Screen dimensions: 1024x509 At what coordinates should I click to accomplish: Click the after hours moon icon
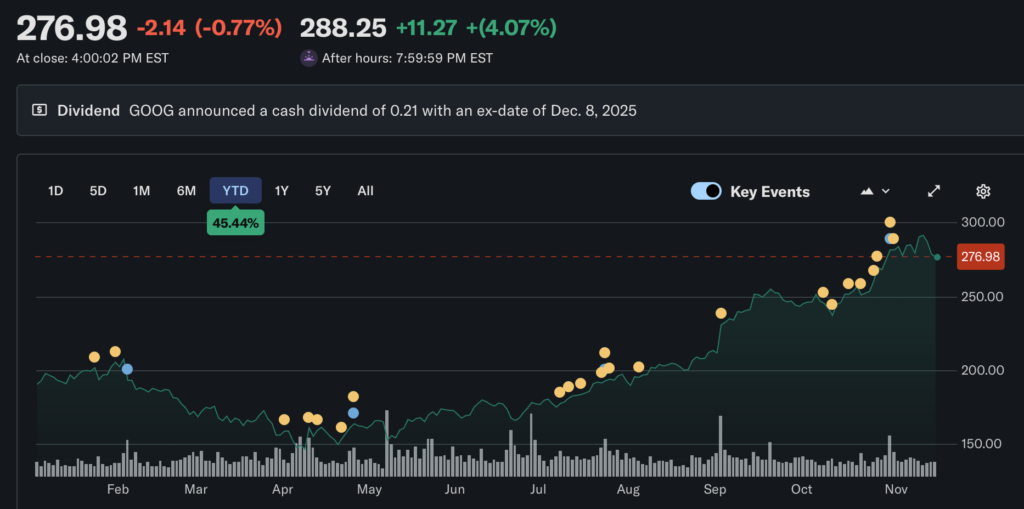[x=309, y=58]
